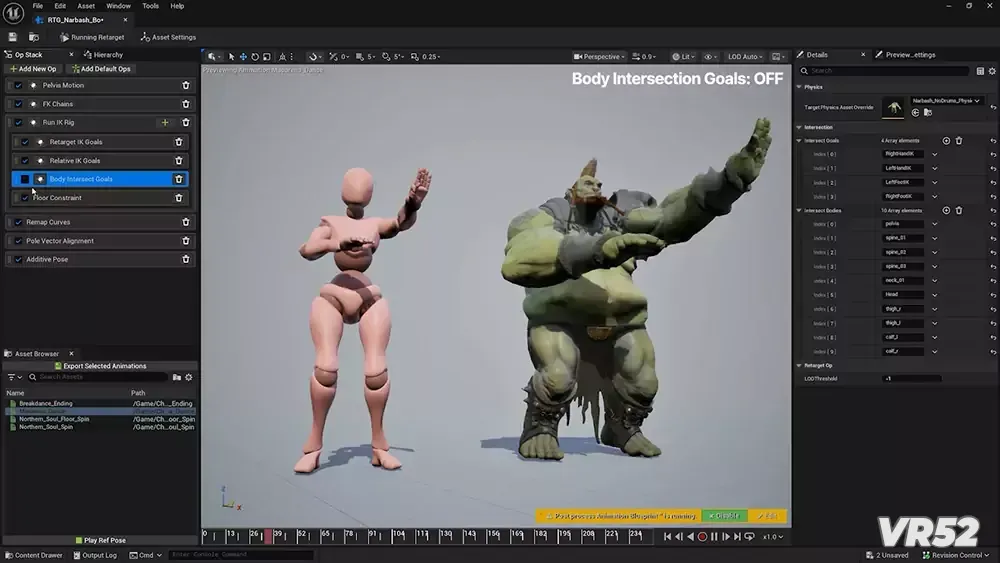Screen dimensions: 1000x563
Task: Add an element to the Intersect Goals array
Action: [946, 141]
